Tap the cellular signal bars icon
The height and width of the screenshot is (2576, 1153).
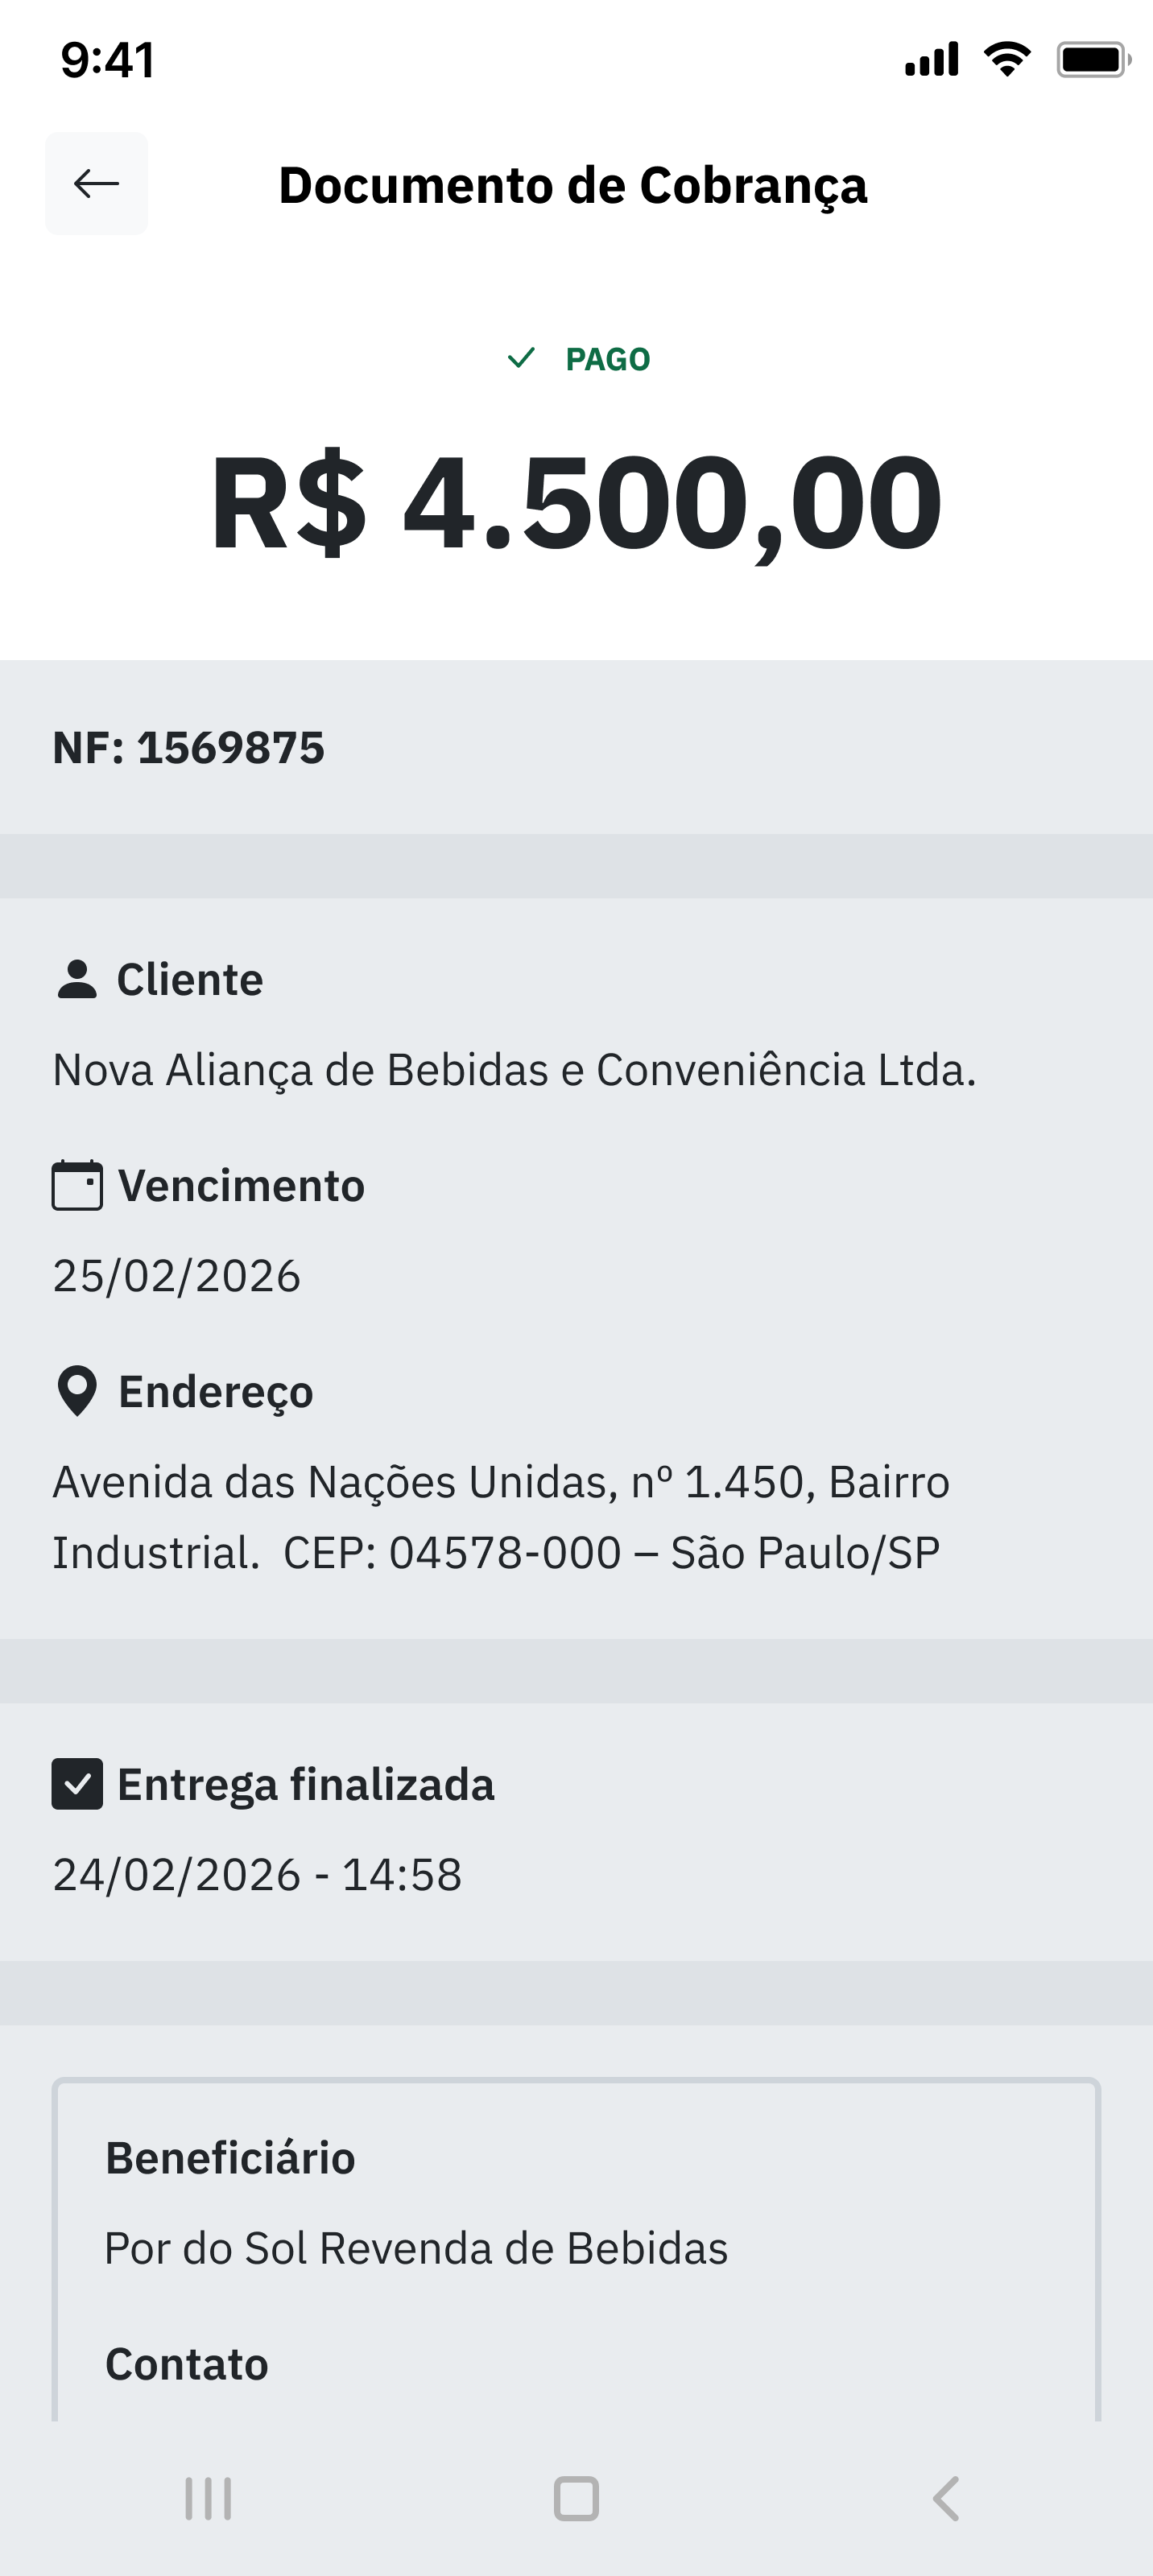(931, 60)
